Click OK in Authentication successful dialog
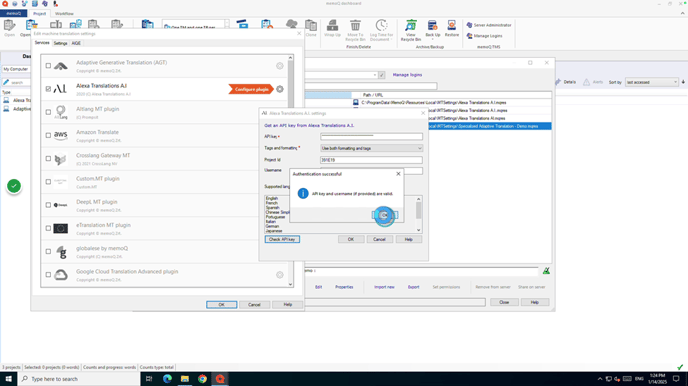 [x=384, y=215]
